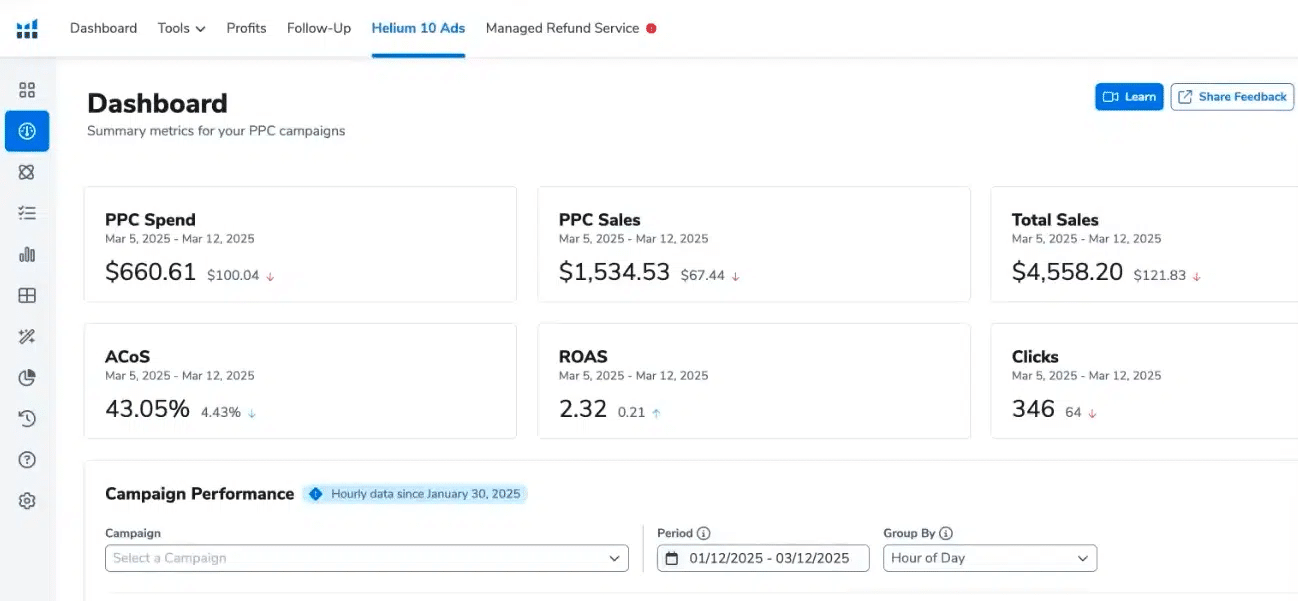Image resolution: width=1298 pixels, height=601 pixels.
Task: Click the info icon beside Period
Action: coord(703,534)
